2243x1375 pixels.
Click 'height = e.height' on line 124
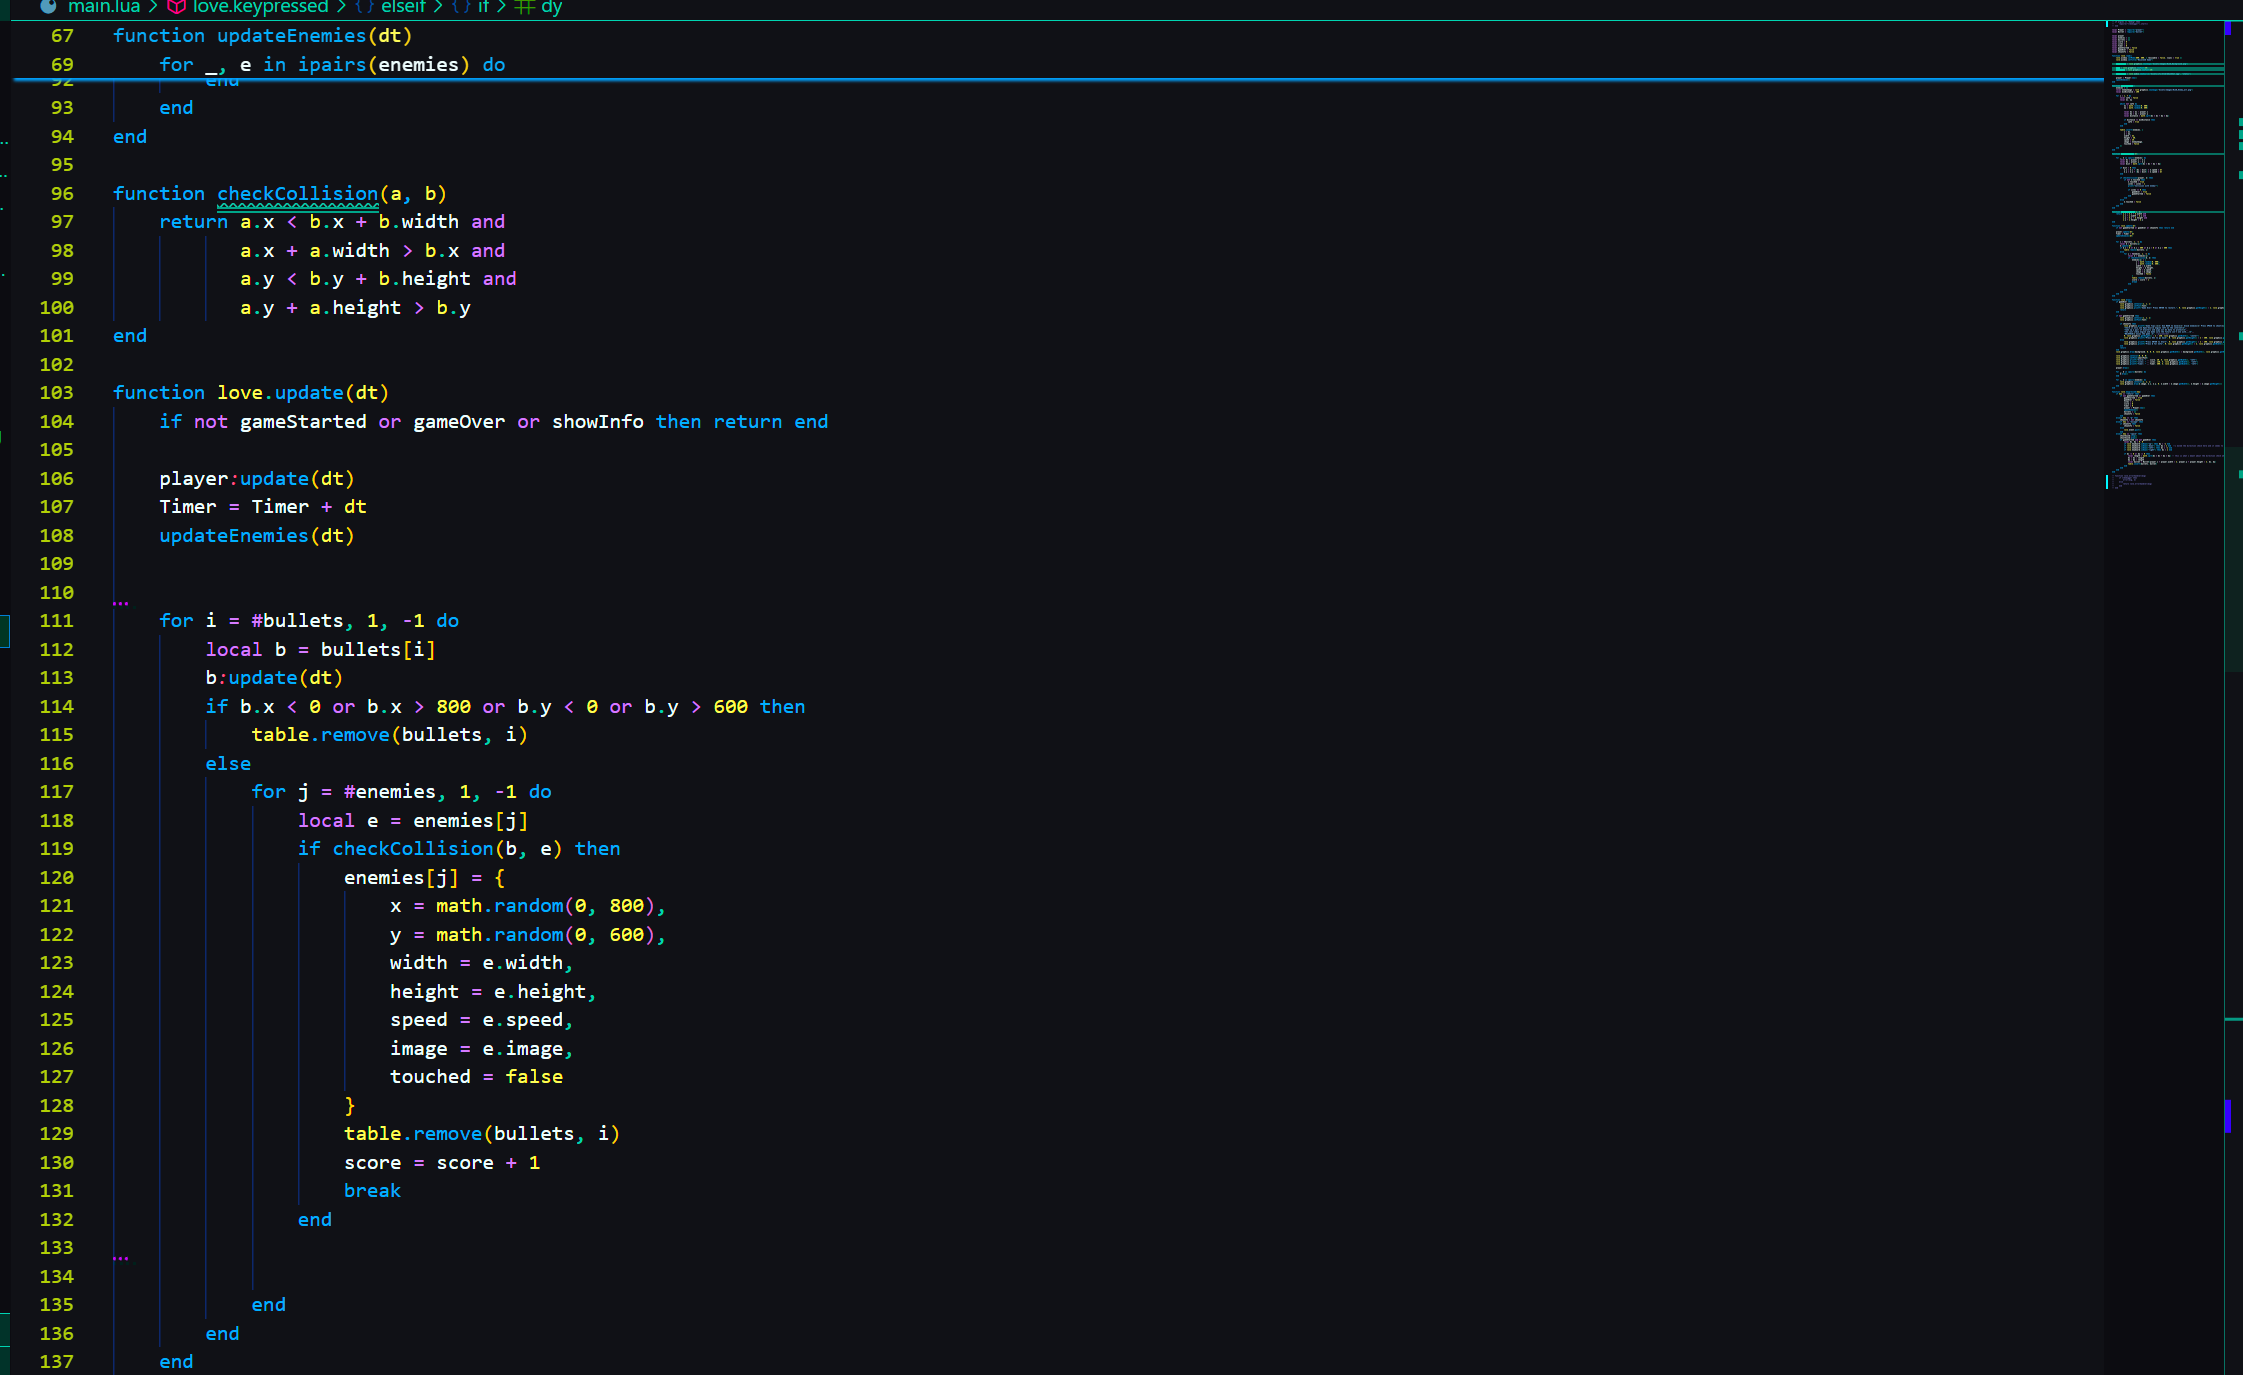(x=488, y=992)
